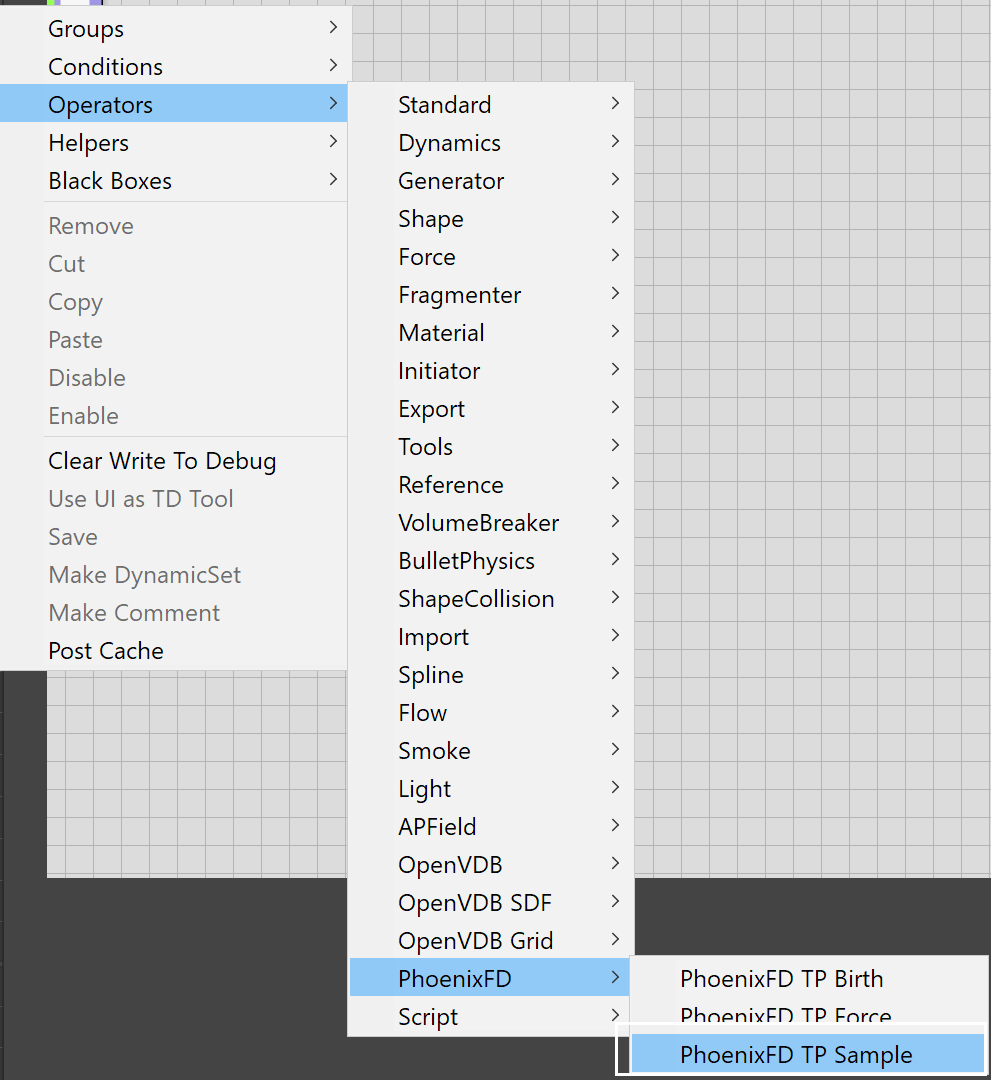The height and width of the screenshot is (1080, 991).
Task: Open the Black Boxes submenu
Action: tap(174, 180)
